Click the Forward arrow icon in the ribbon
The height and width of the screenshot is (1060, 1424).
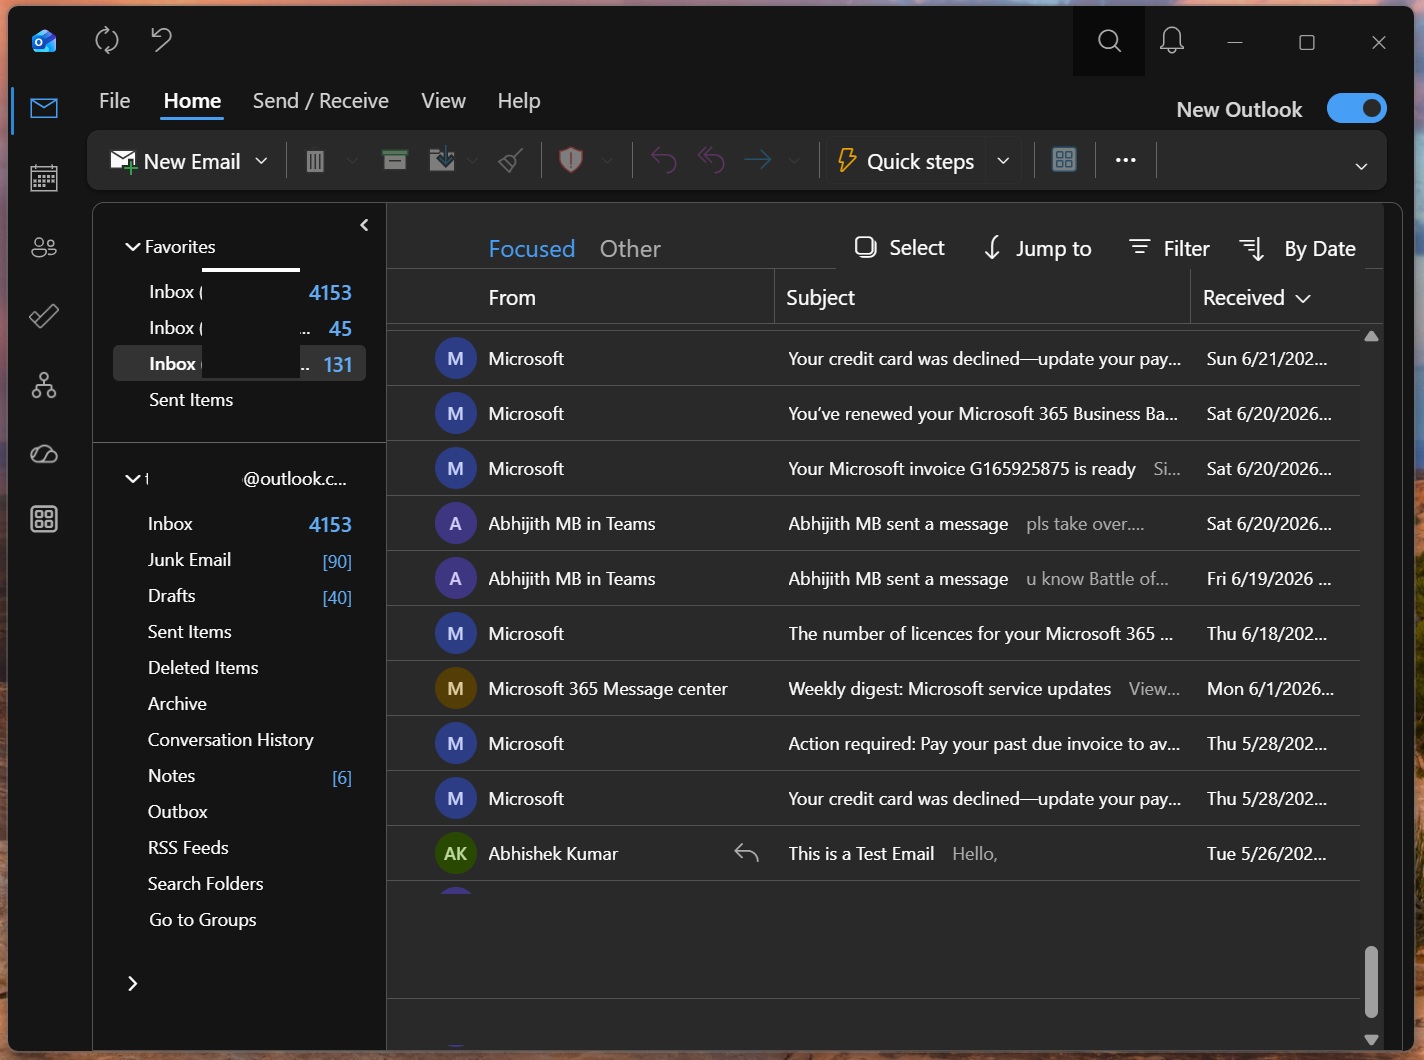pos(758,160)
